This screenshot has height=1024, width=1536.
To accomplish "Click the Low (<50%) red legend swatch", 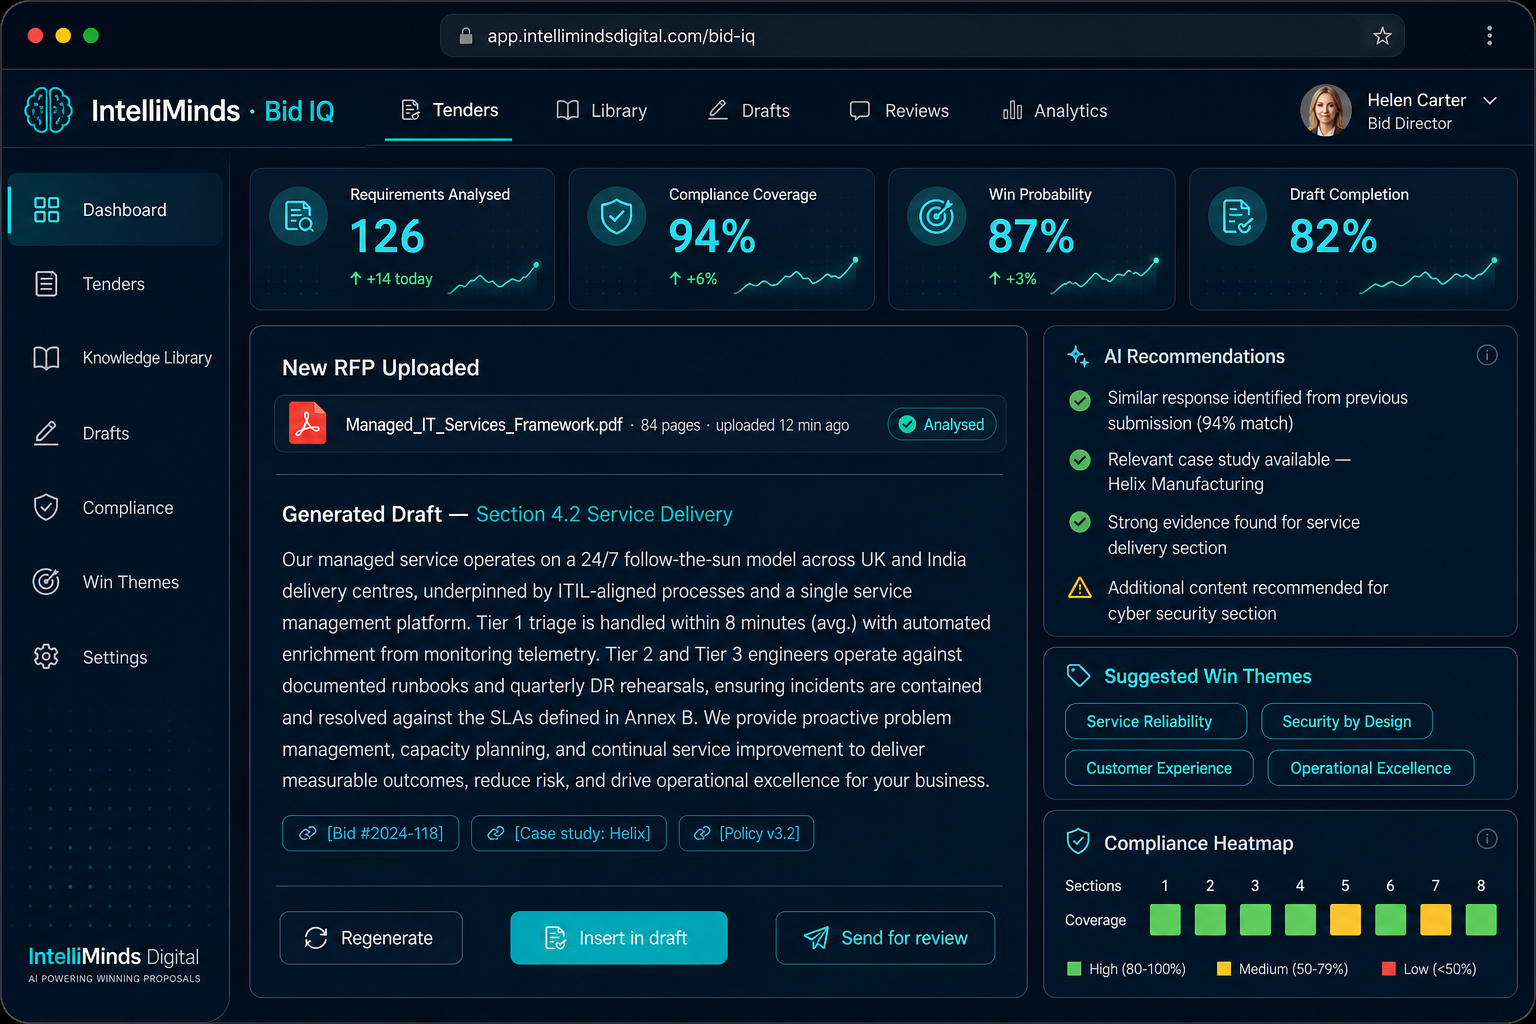I will click(1388, 969).
